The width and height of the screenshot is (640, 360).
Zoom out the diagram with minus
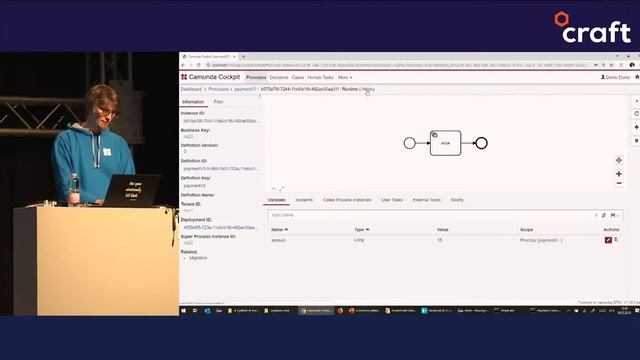pyautogui.click(x=619, y=183)
